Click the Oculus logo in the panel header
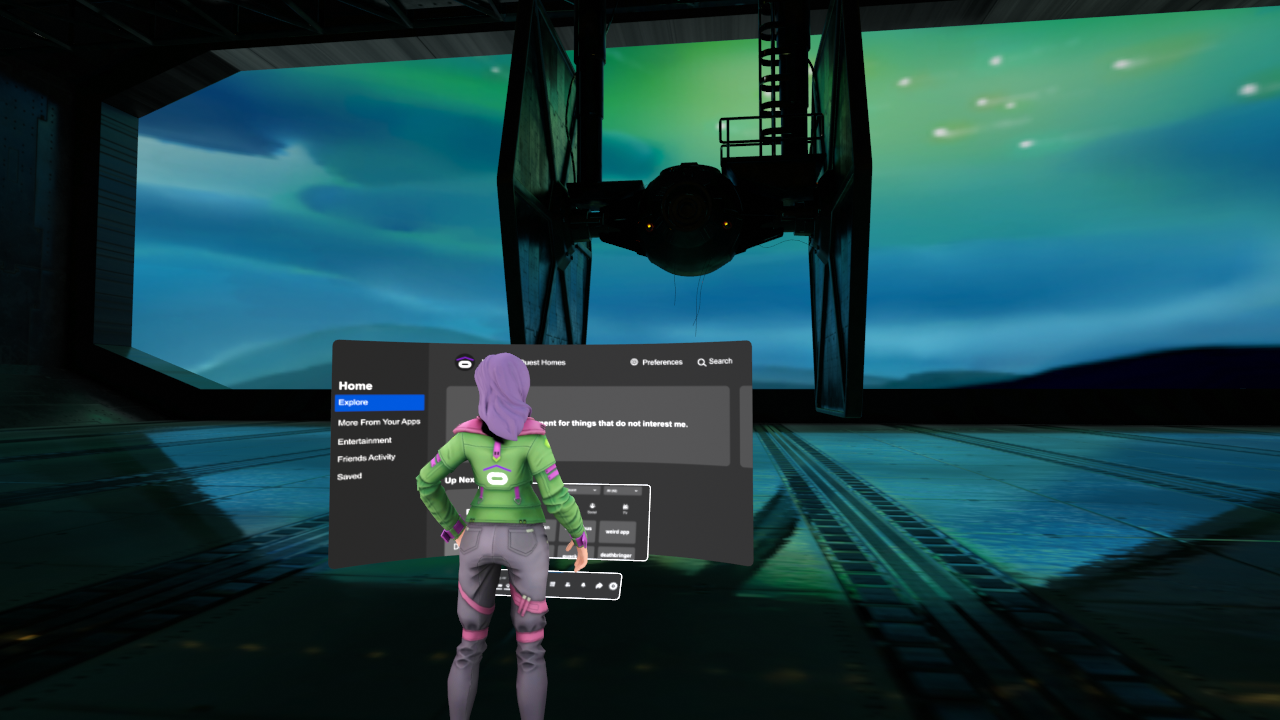 465,361
